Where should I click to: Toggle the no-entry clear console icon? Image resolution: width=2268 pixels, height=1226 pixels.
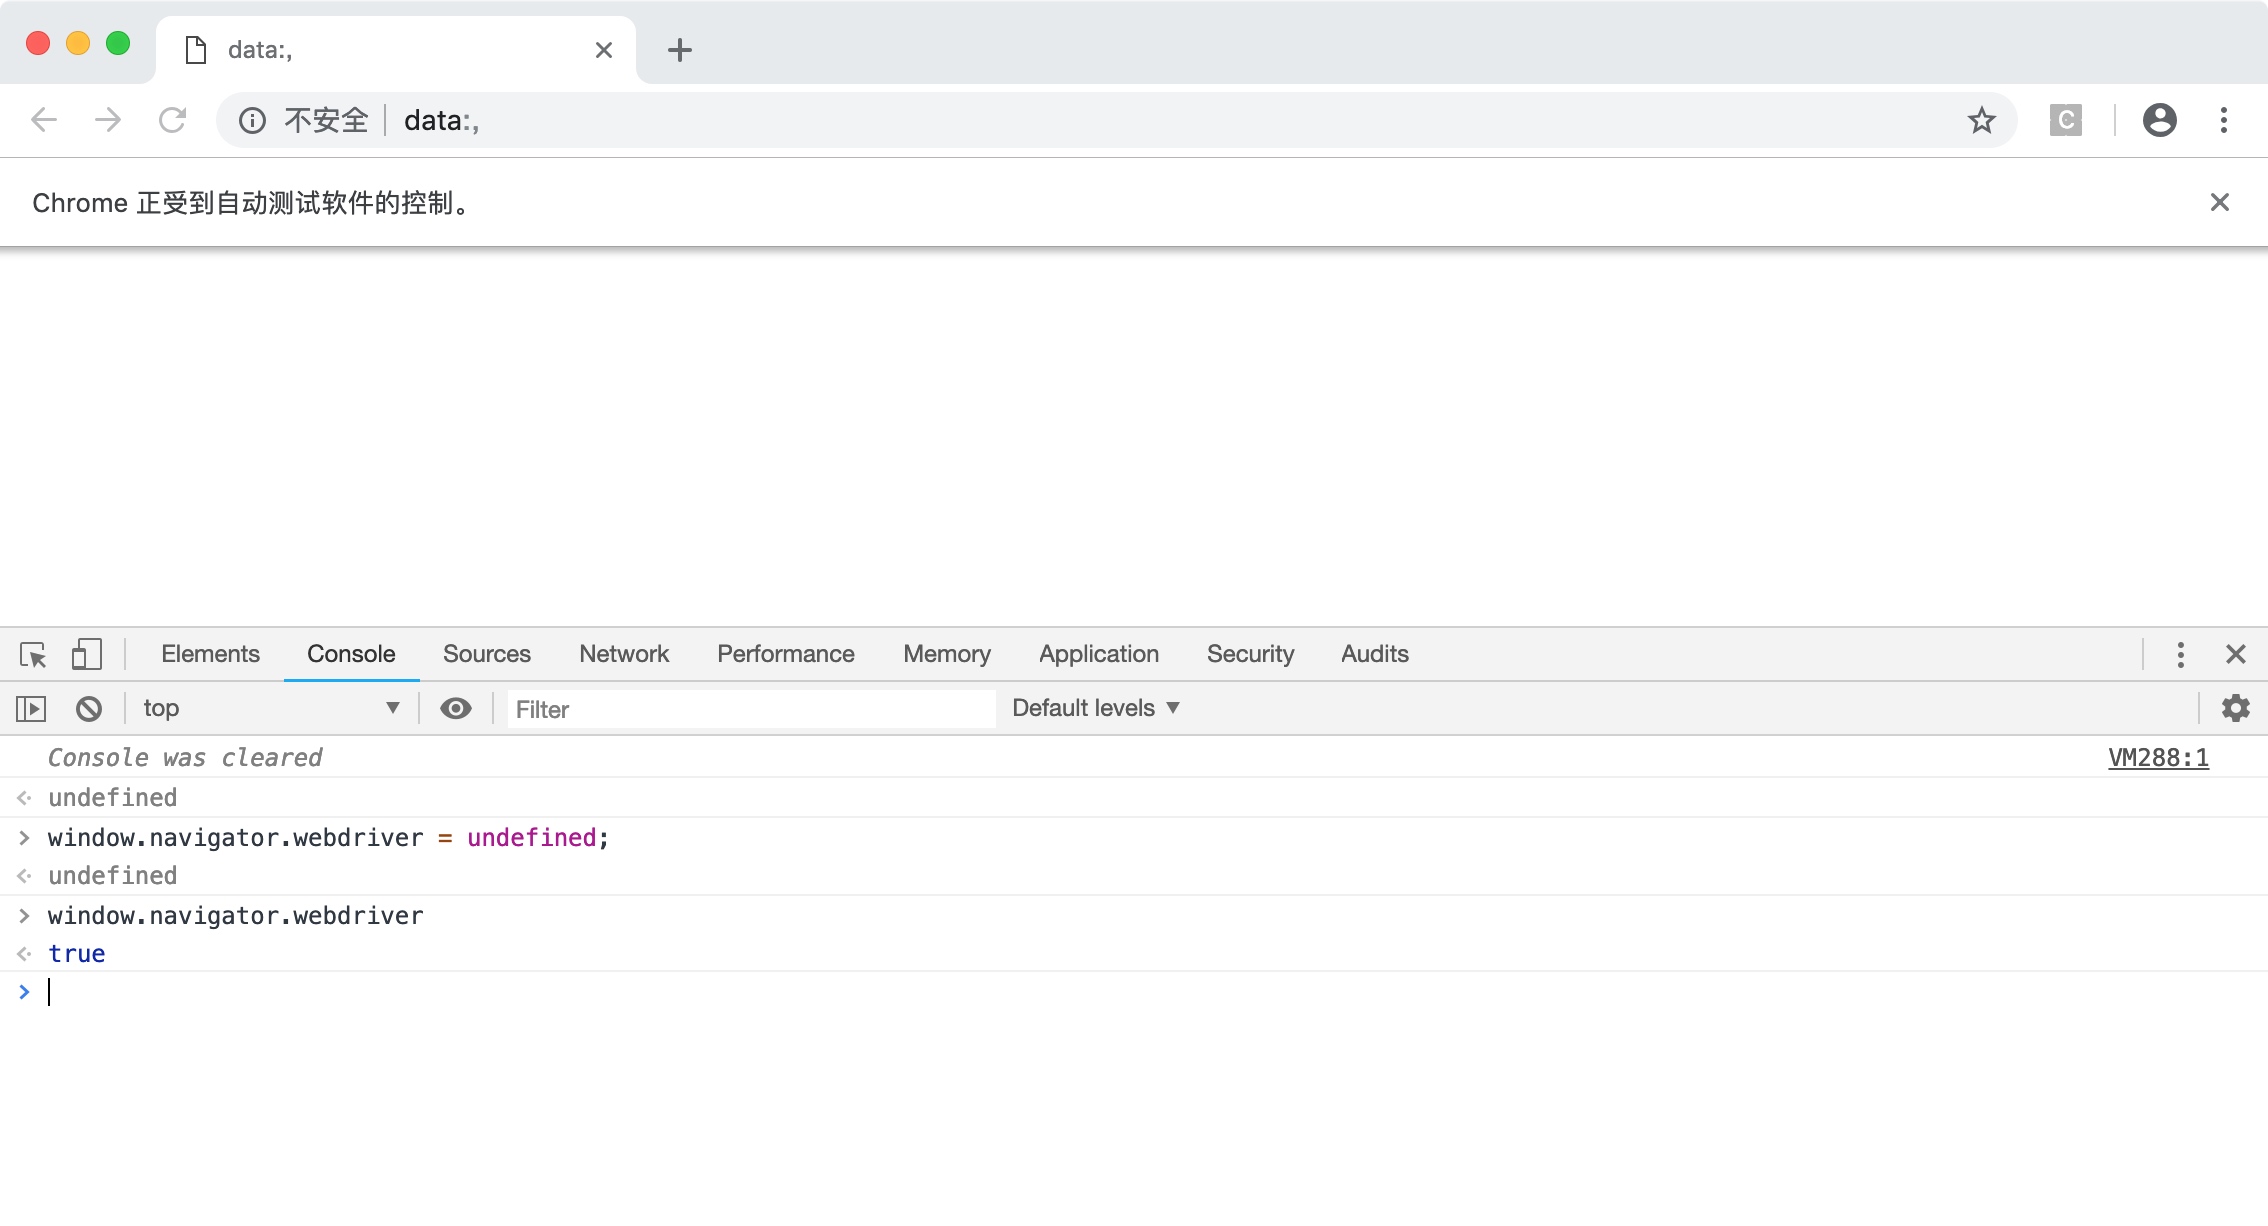point(88,708)
